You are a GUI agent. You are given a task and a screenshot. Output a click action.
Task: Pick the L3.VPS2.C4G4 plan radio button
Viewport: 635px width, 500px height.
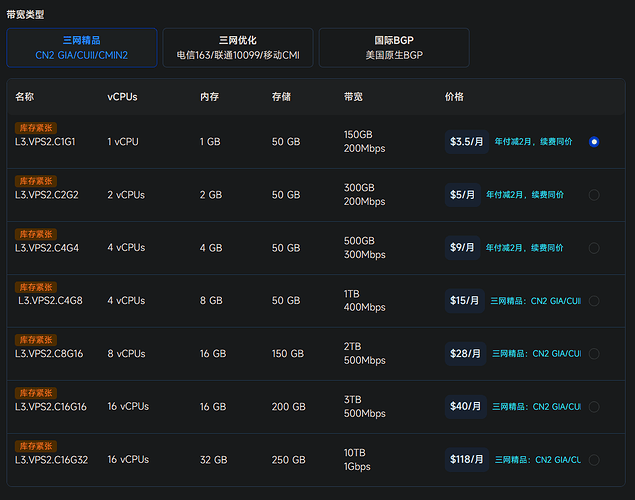(594, 248)
